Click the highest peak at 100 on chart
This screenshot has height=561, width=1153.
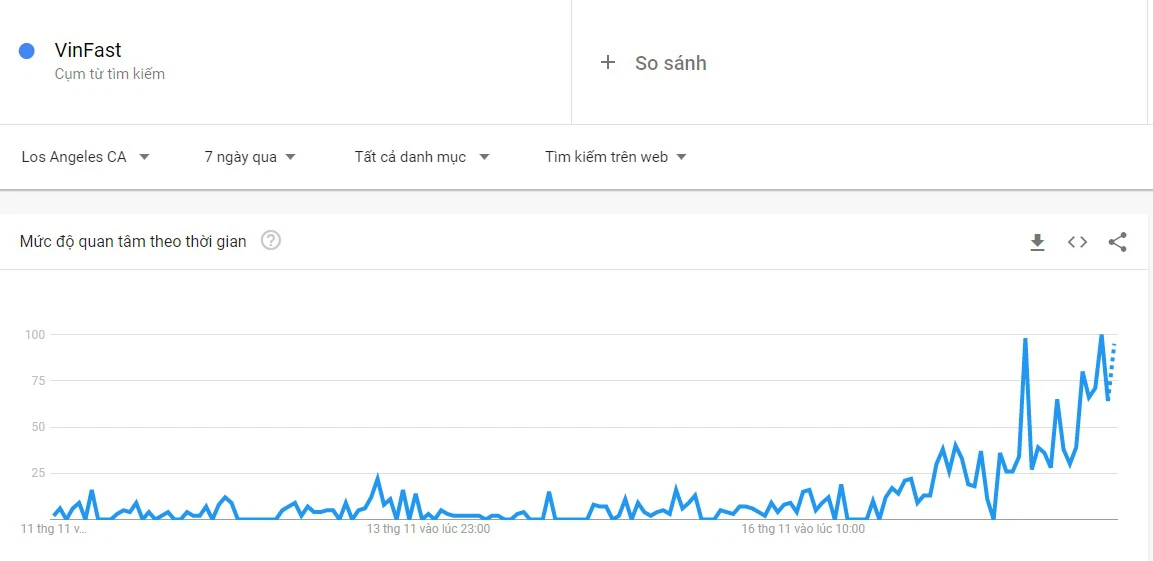(x=1101, y=336)
